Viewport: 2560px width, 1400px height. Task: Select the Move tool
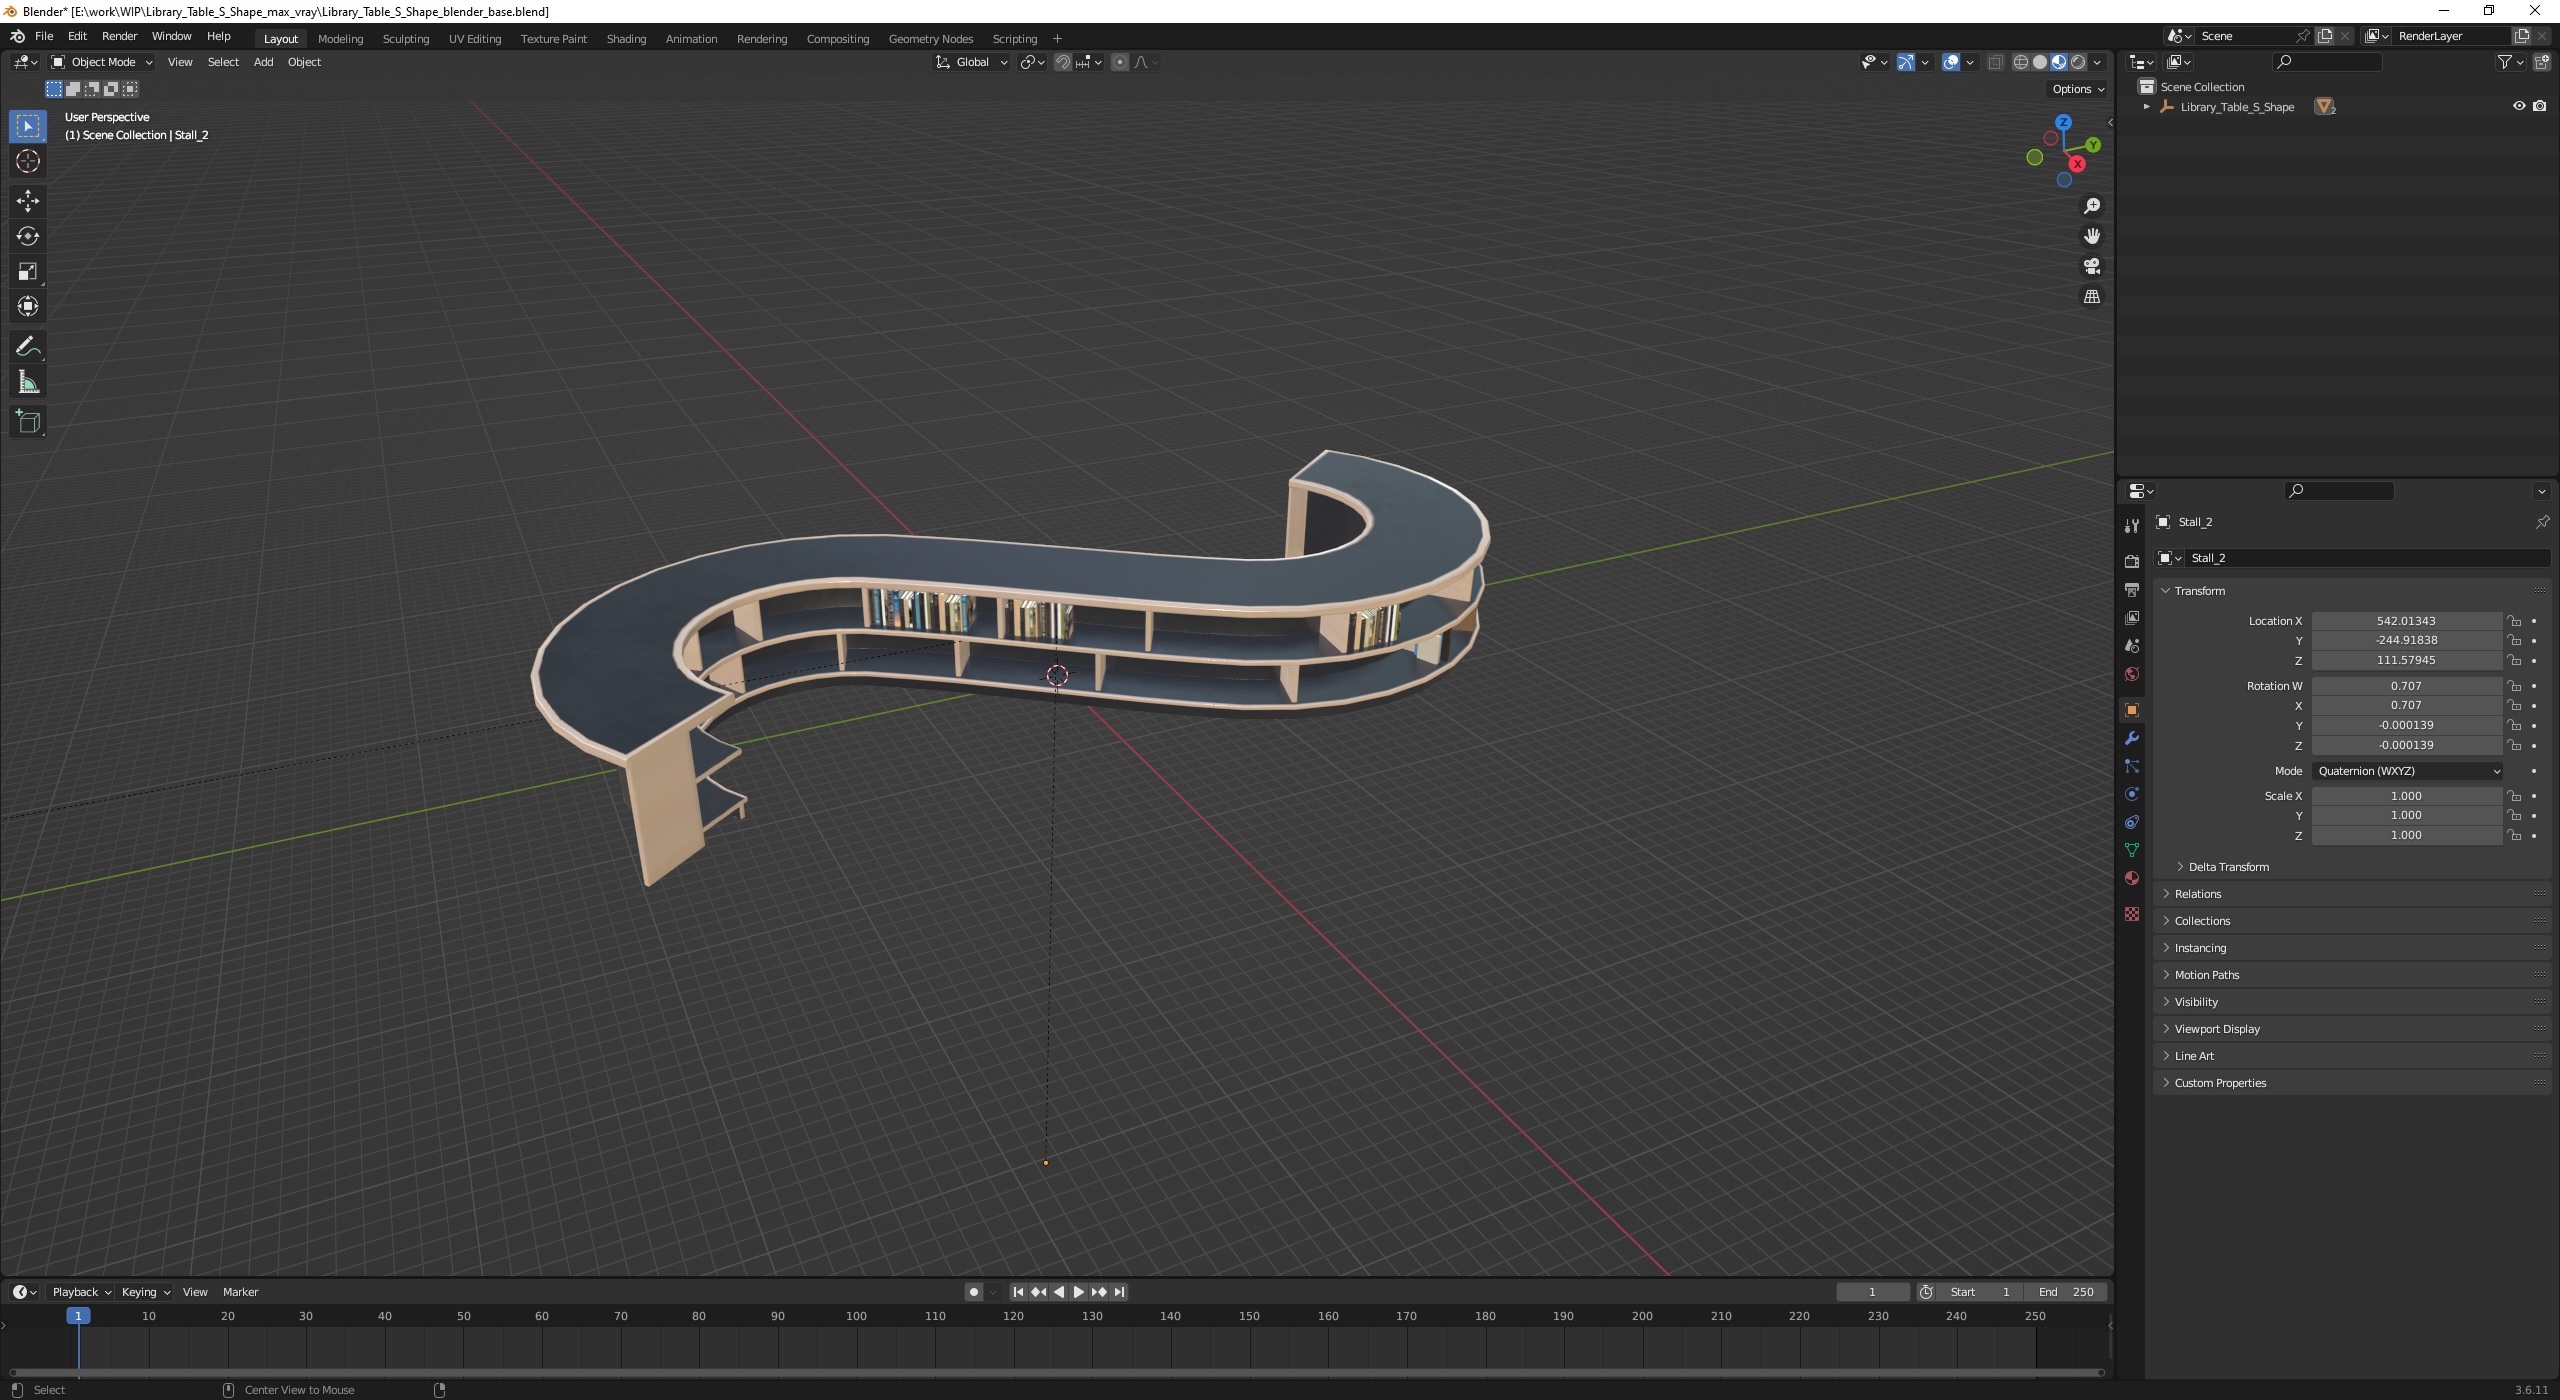[28, 201]
